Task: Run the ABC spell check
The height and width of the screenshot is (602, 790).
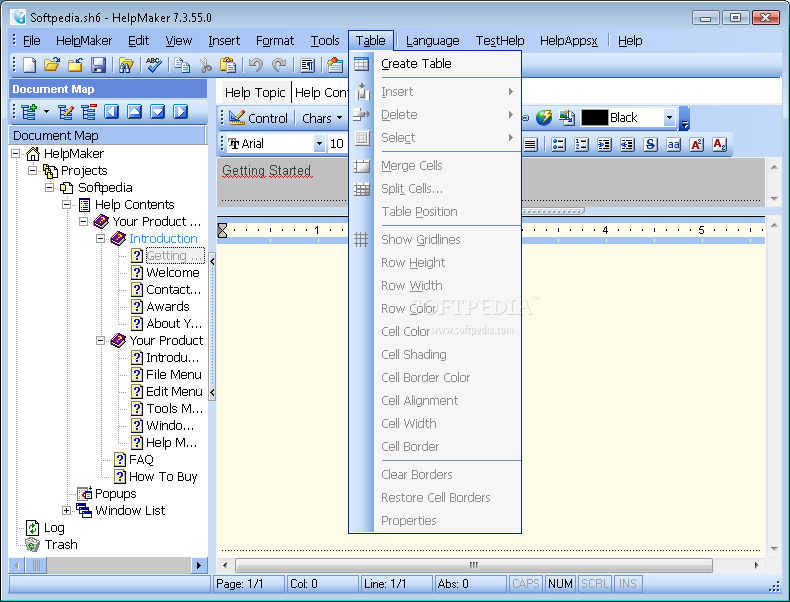Action: [x=154, y=64]
